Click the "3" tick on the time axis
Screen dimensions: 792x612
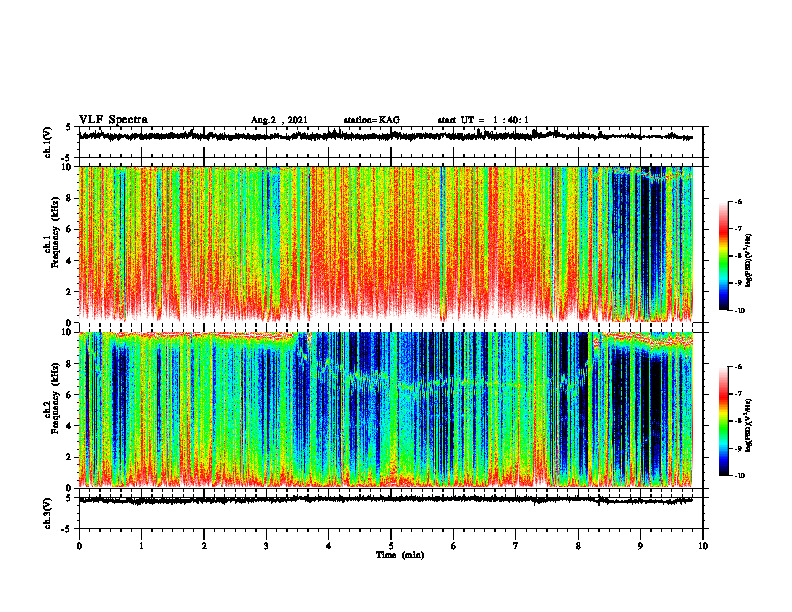[x=266, y=546]
